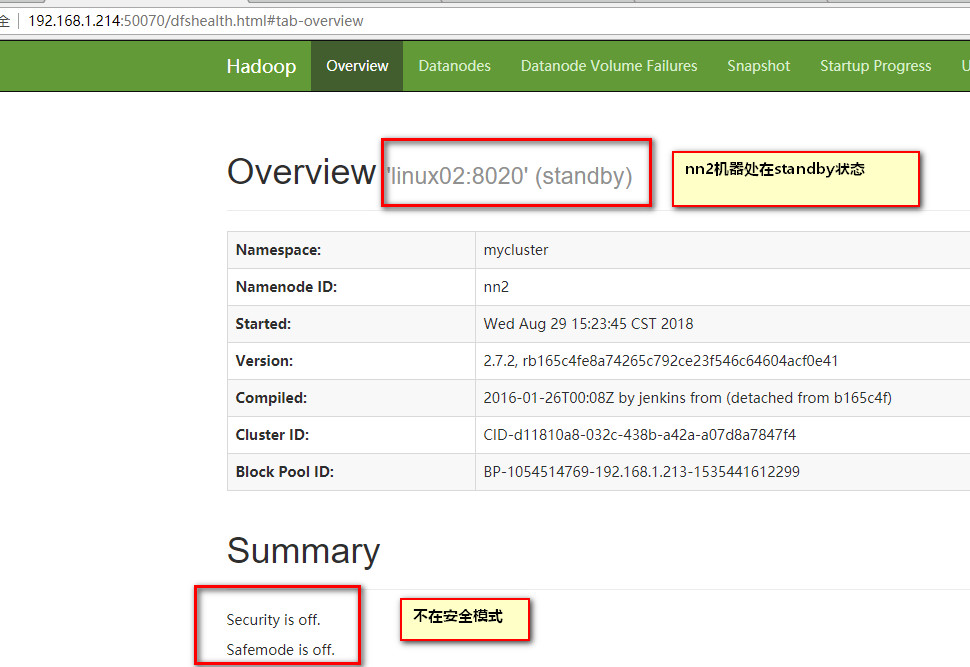Screen dimensions: 970x667
Task: Select the 'Safemode is off.' text
Action: pos(280,650)
